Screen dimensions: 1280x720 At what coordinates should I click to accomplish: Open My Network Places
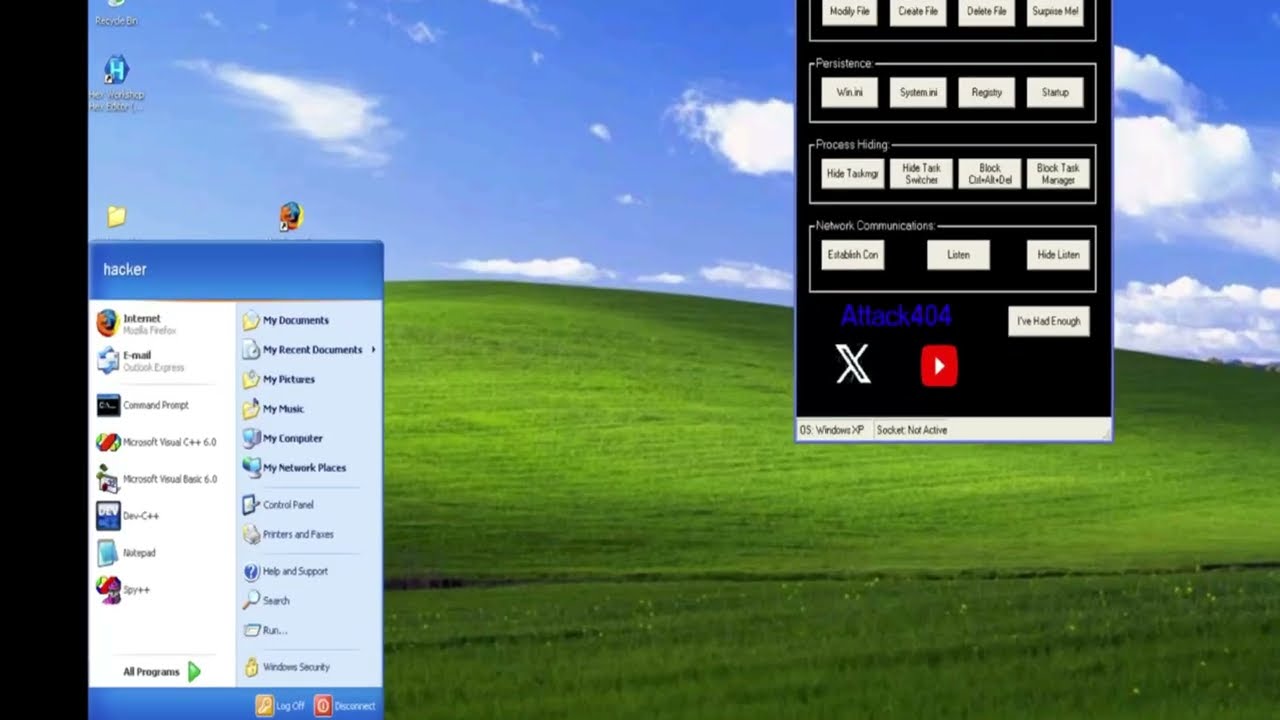(x=295, y=467)
